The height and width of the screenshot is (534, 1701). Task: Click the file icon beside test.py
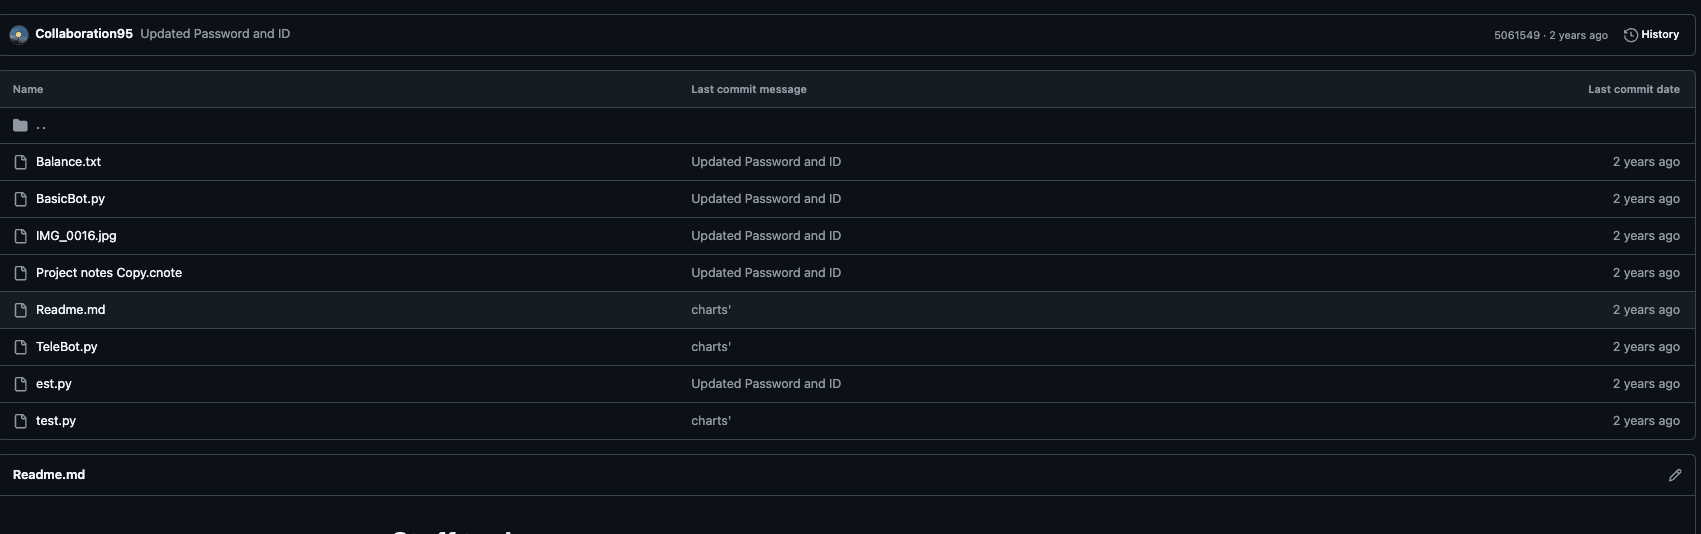click(20, 421)
